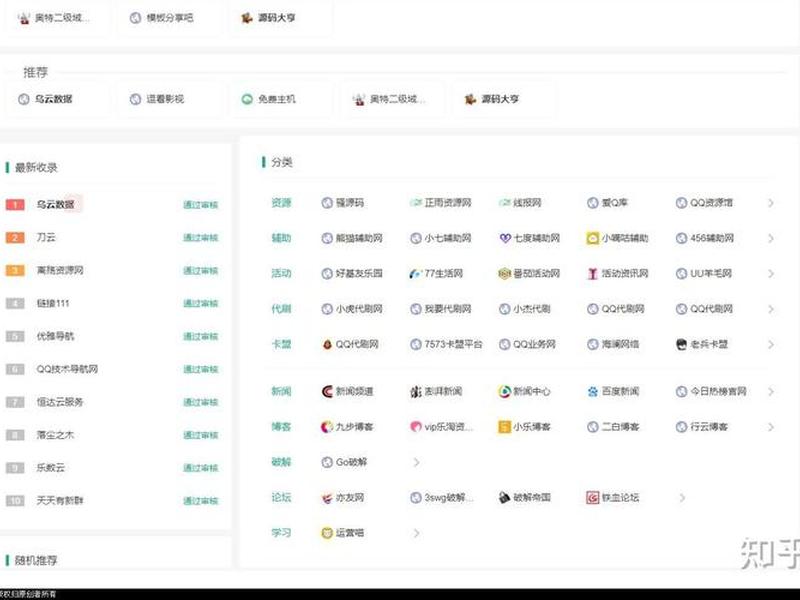This screenshot has height=600, width=800.
Task: Click QQ代刷网 flame icon in 卡盟 row
Action: (327, 344)
